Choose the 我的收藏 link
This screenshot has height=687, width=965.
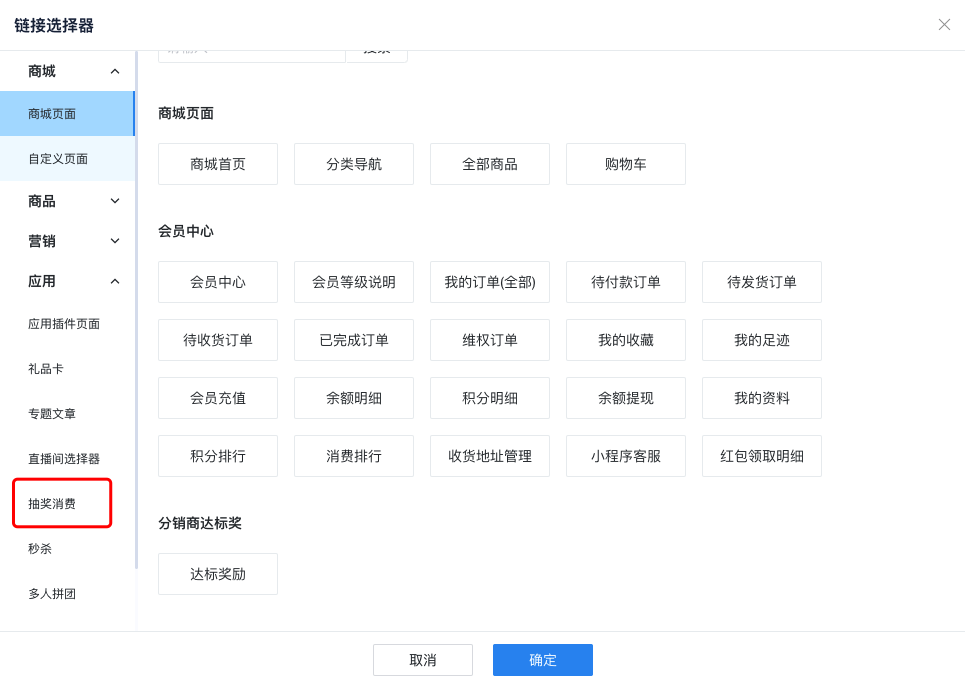[626, 340]
